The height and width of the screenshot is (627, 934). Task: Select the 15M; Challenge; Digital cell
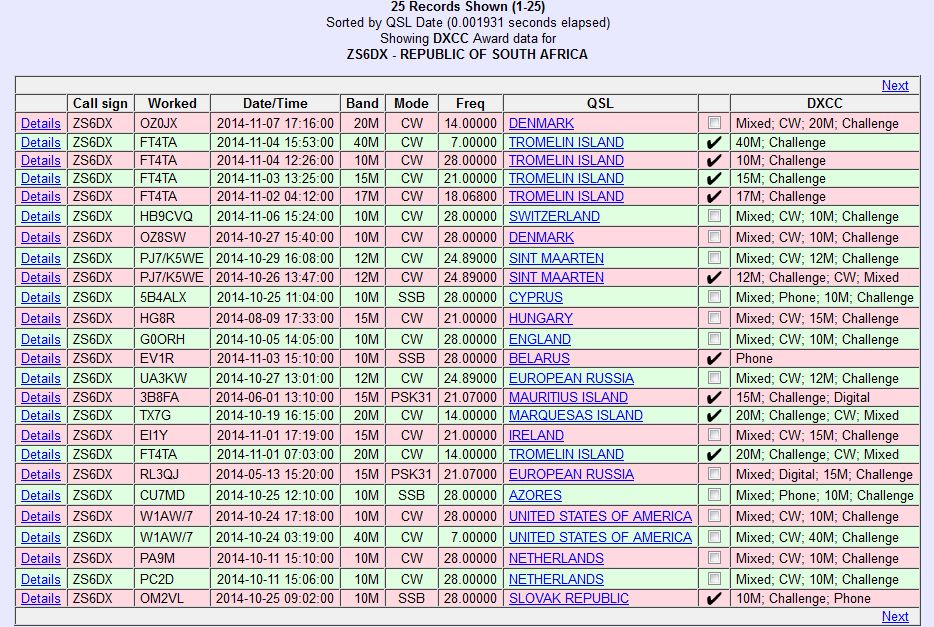824,397
